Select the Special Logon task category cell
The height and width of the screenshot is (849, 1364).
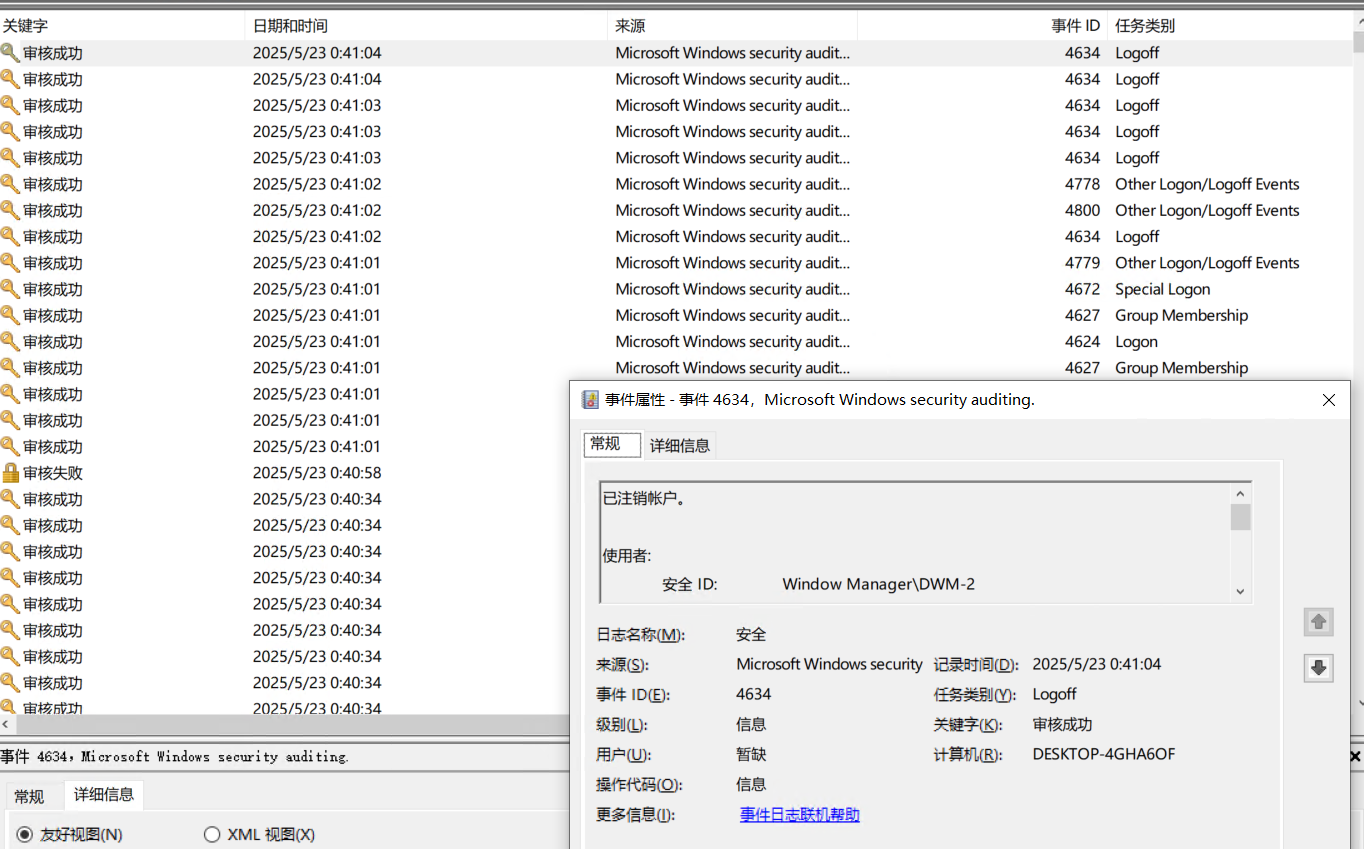(1162, 289)
